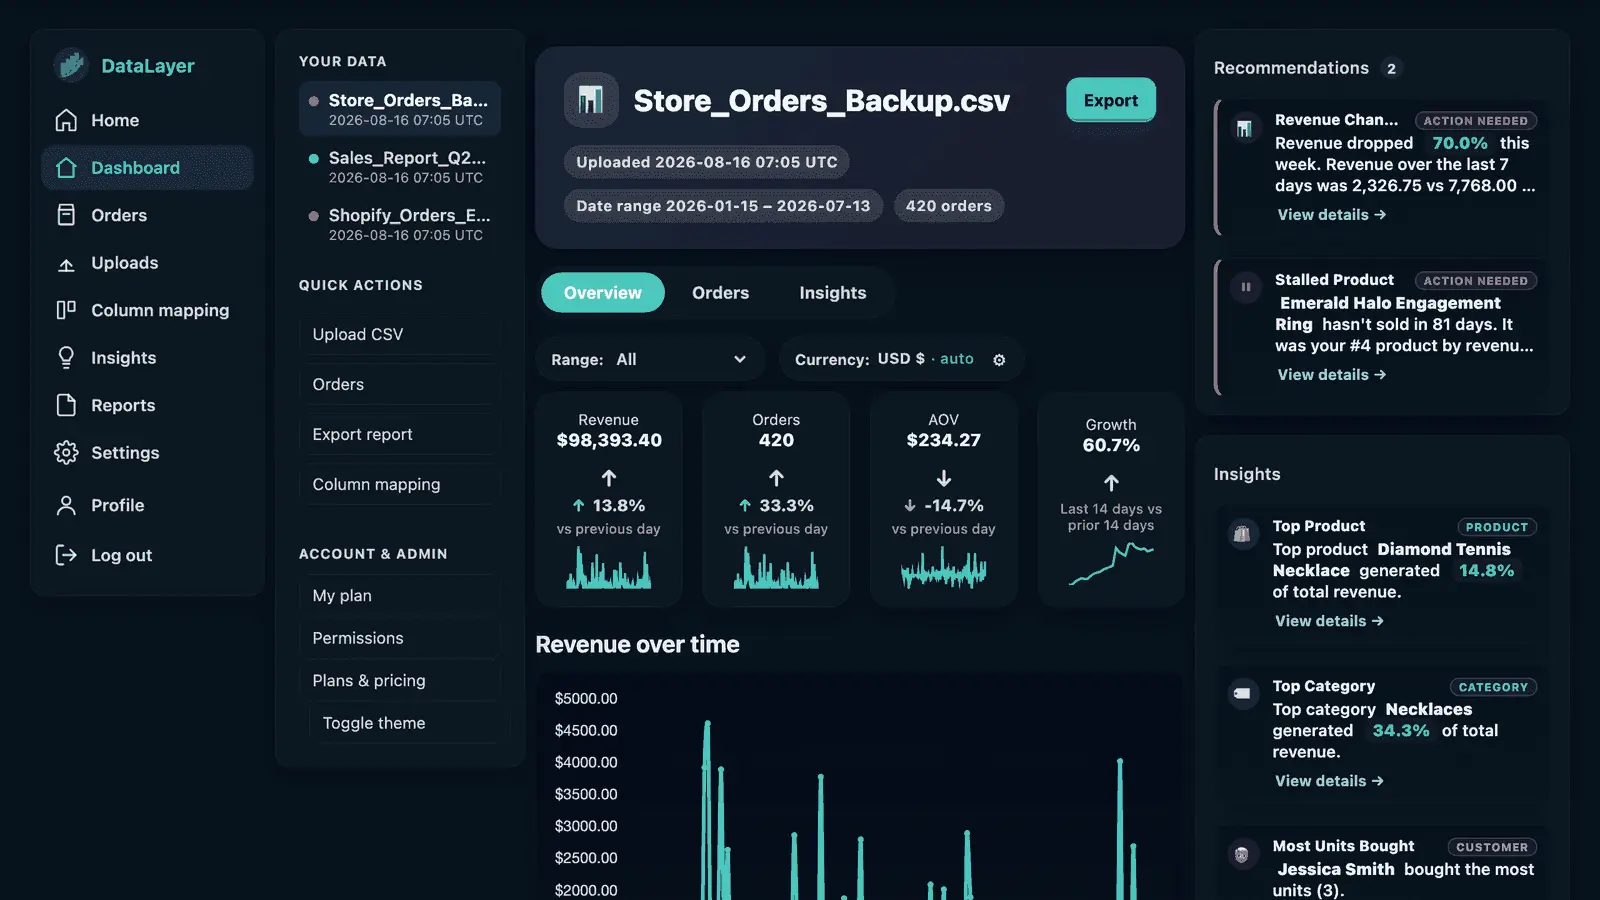Click Column mapping quick action

pyautogui.click(x=400, y=484)
